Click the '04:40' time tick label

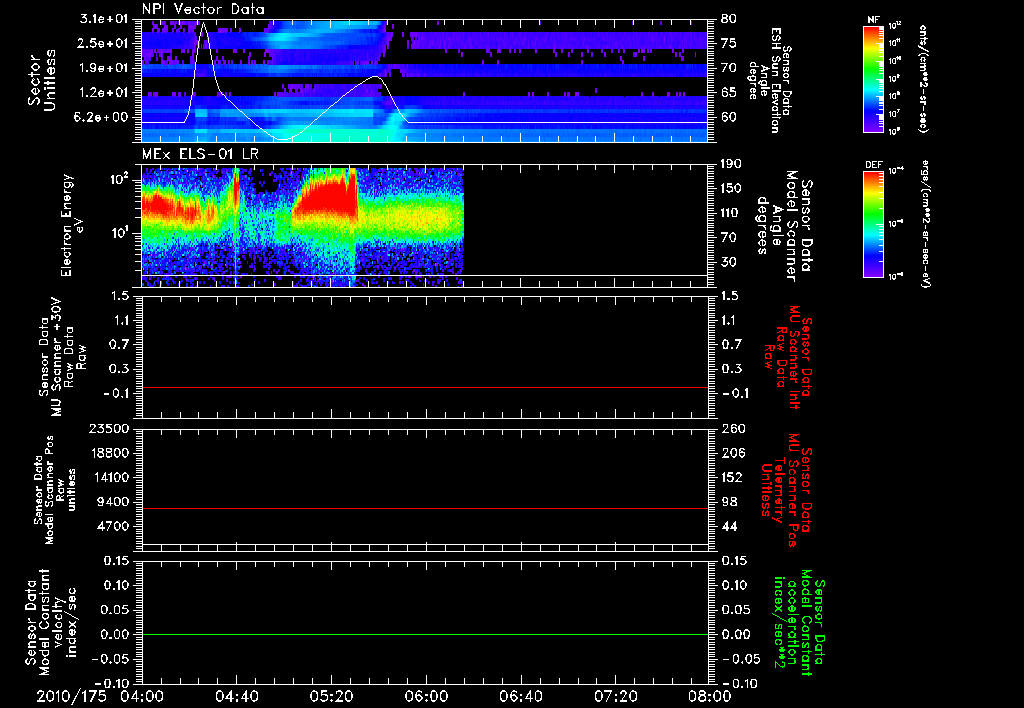236,696
